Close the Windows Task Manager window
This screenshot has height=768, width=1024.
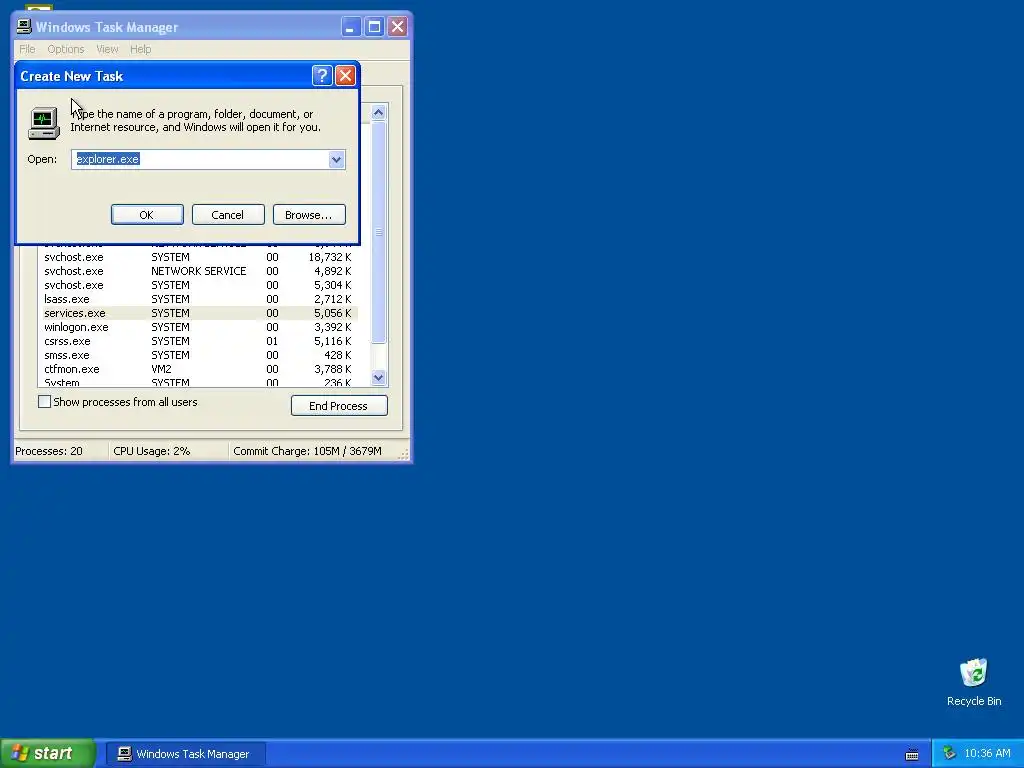tap(397, 27)
